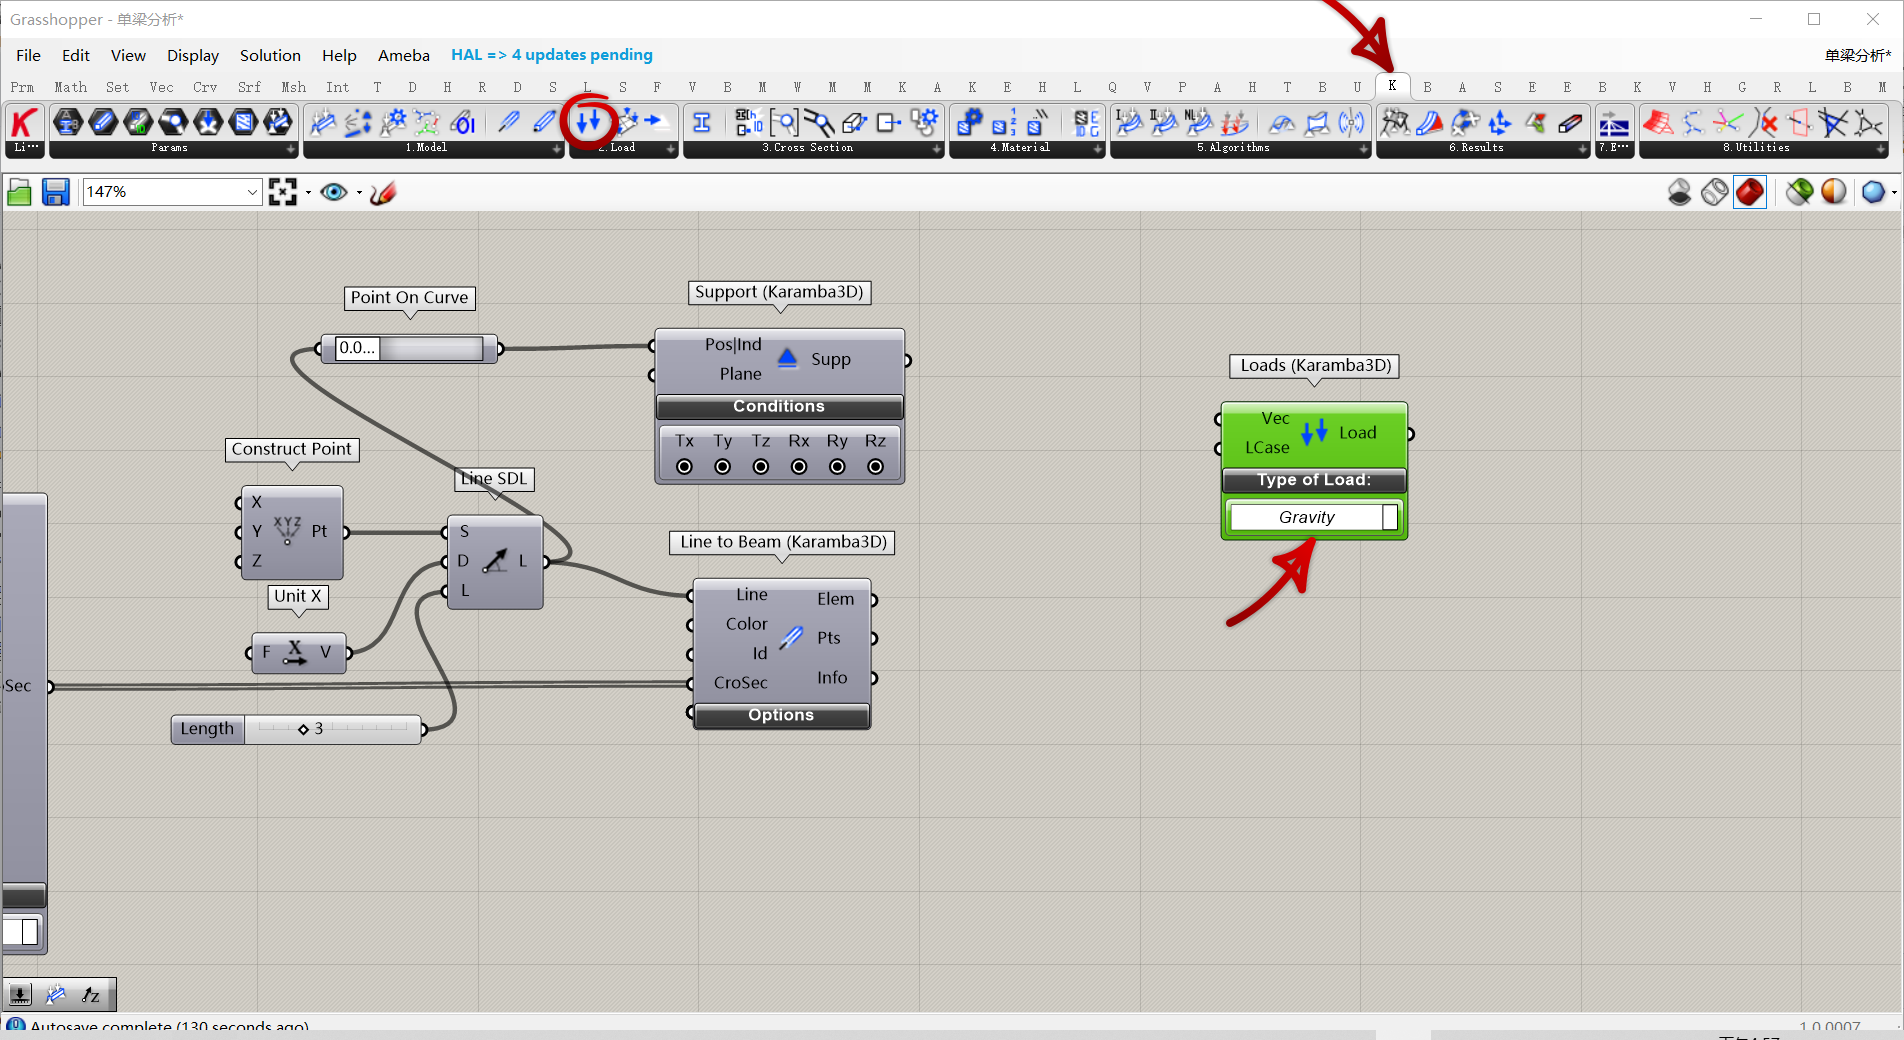The width and height of the screenshot is (1904, 1040).
Task: Open the Ameba menu
Action: coord(403,55)
